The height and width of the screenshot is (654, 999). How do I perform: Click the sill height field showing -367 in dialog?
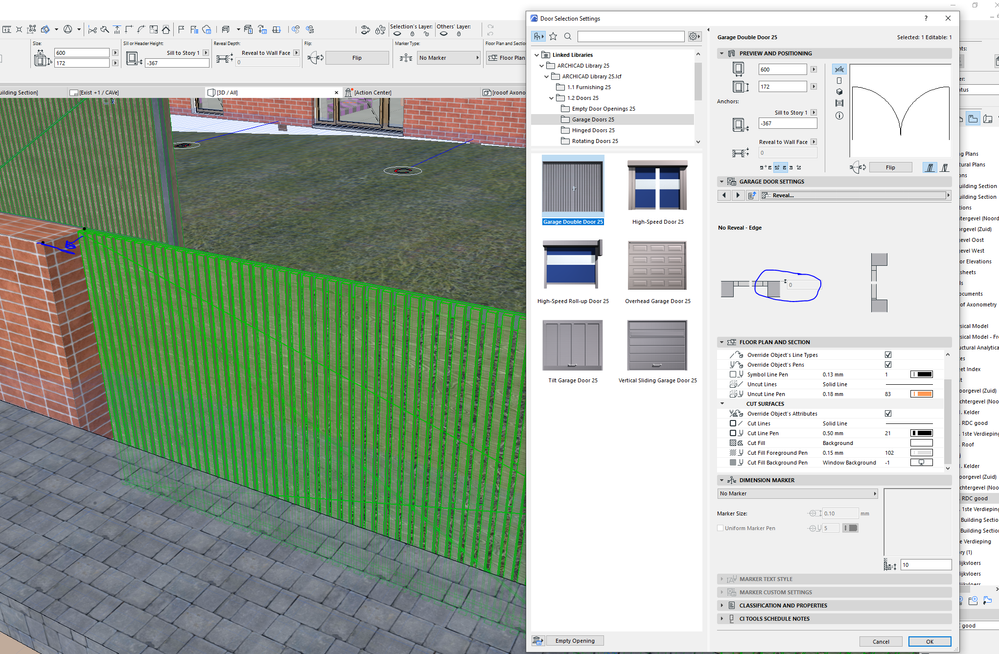click(787, 123)
